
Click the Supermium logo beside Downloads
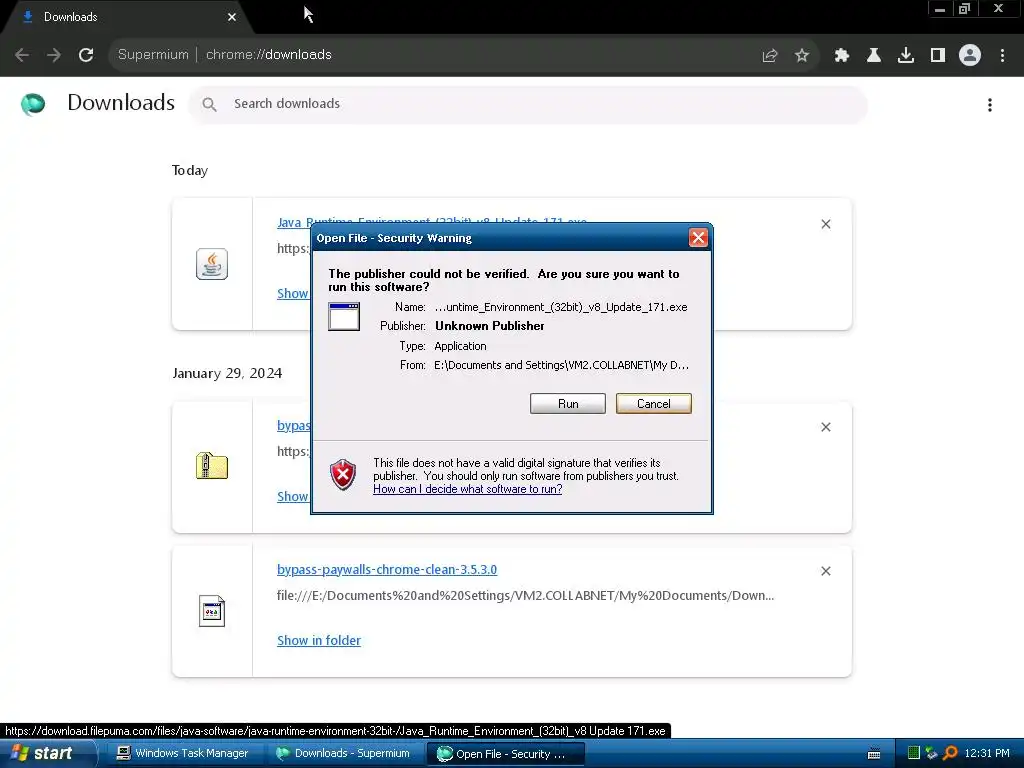click(33, 104)
